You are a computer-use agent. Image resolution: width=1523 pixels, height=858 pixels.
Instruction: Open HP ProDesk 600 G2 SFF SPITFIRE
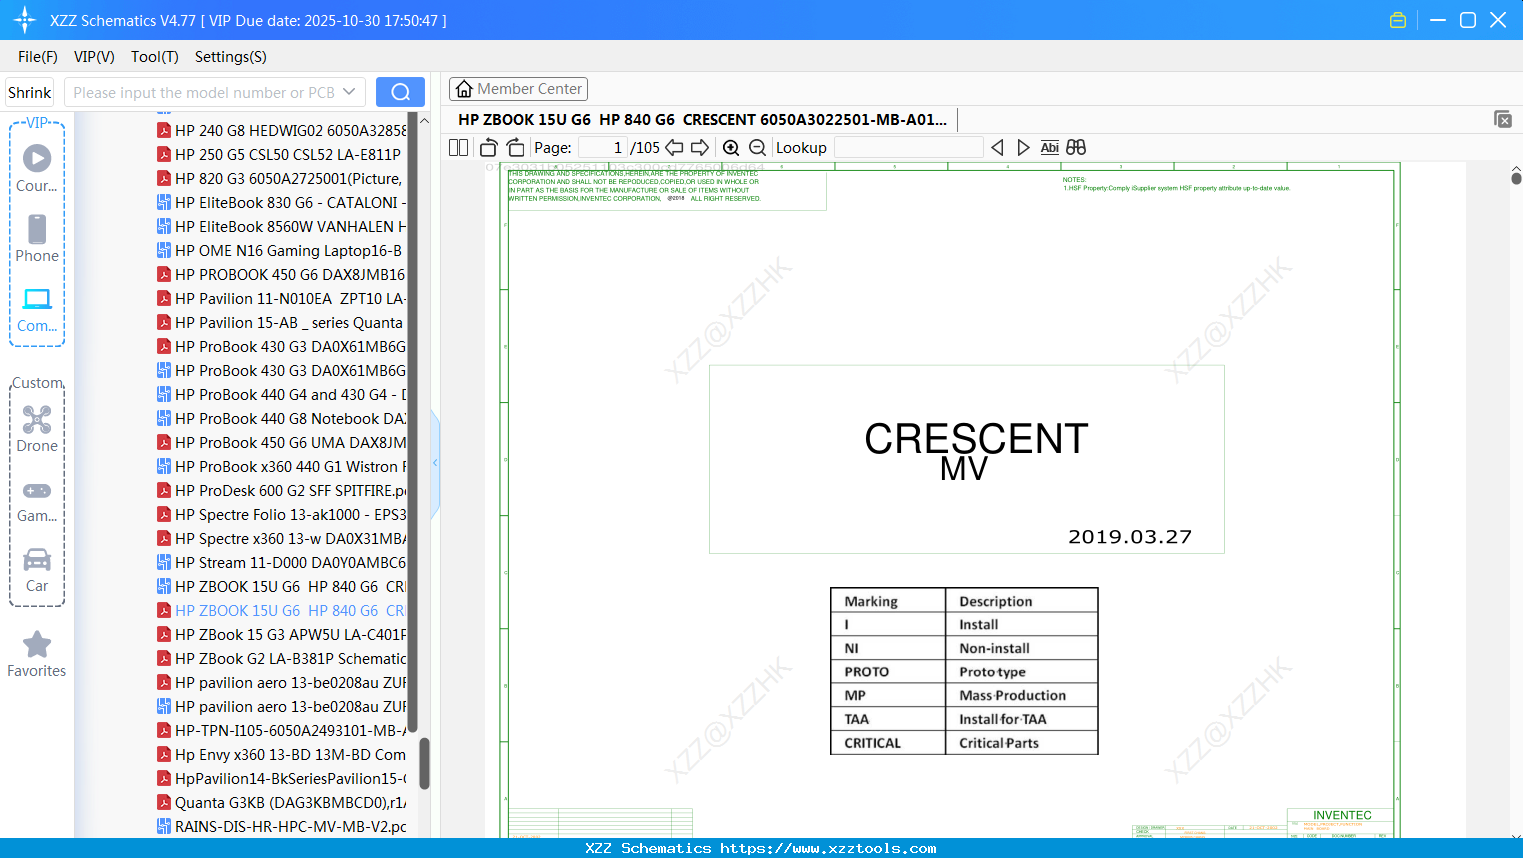pos(282,490)
